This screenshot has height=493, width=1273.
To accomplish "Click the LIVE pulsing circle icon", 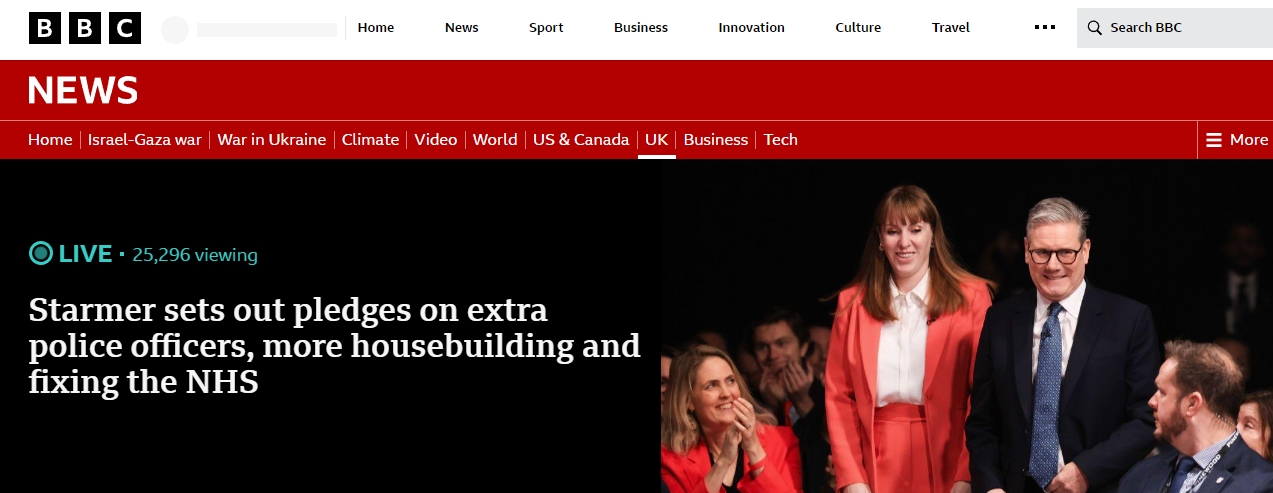I will (41, 254).
